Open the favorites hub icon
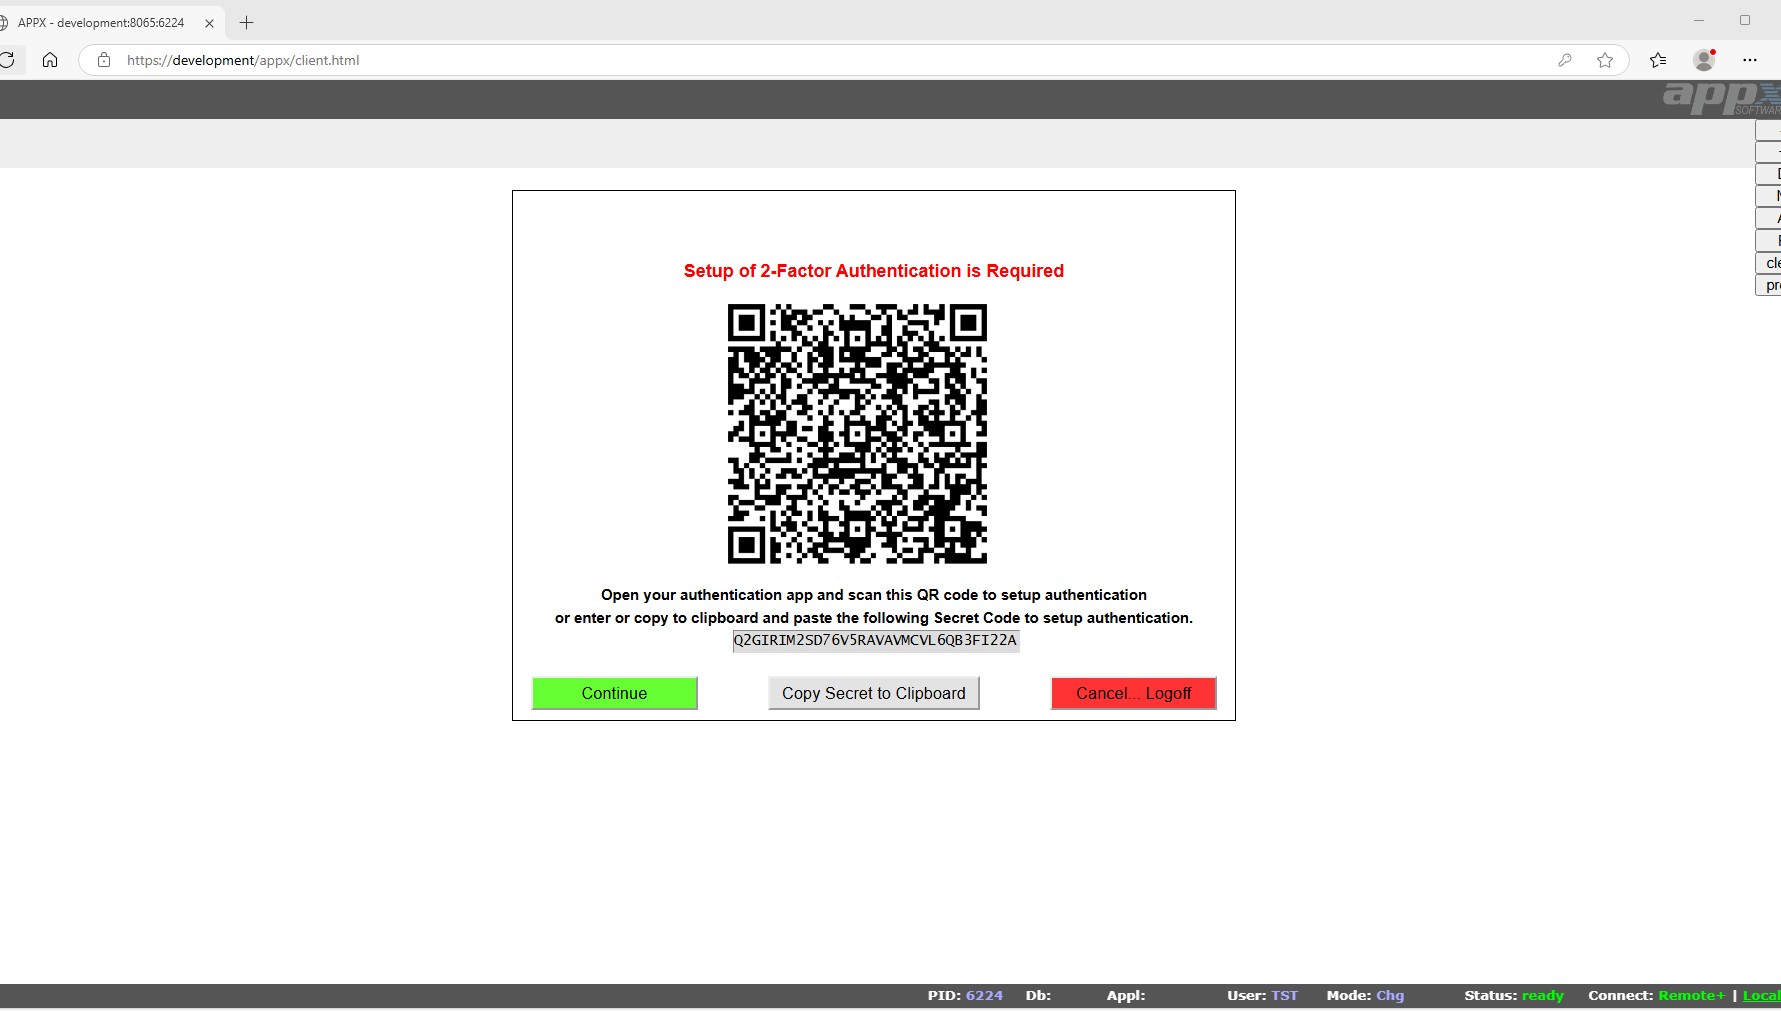This screenshot has width=1781, height=1011. [x=1657, y=60]
